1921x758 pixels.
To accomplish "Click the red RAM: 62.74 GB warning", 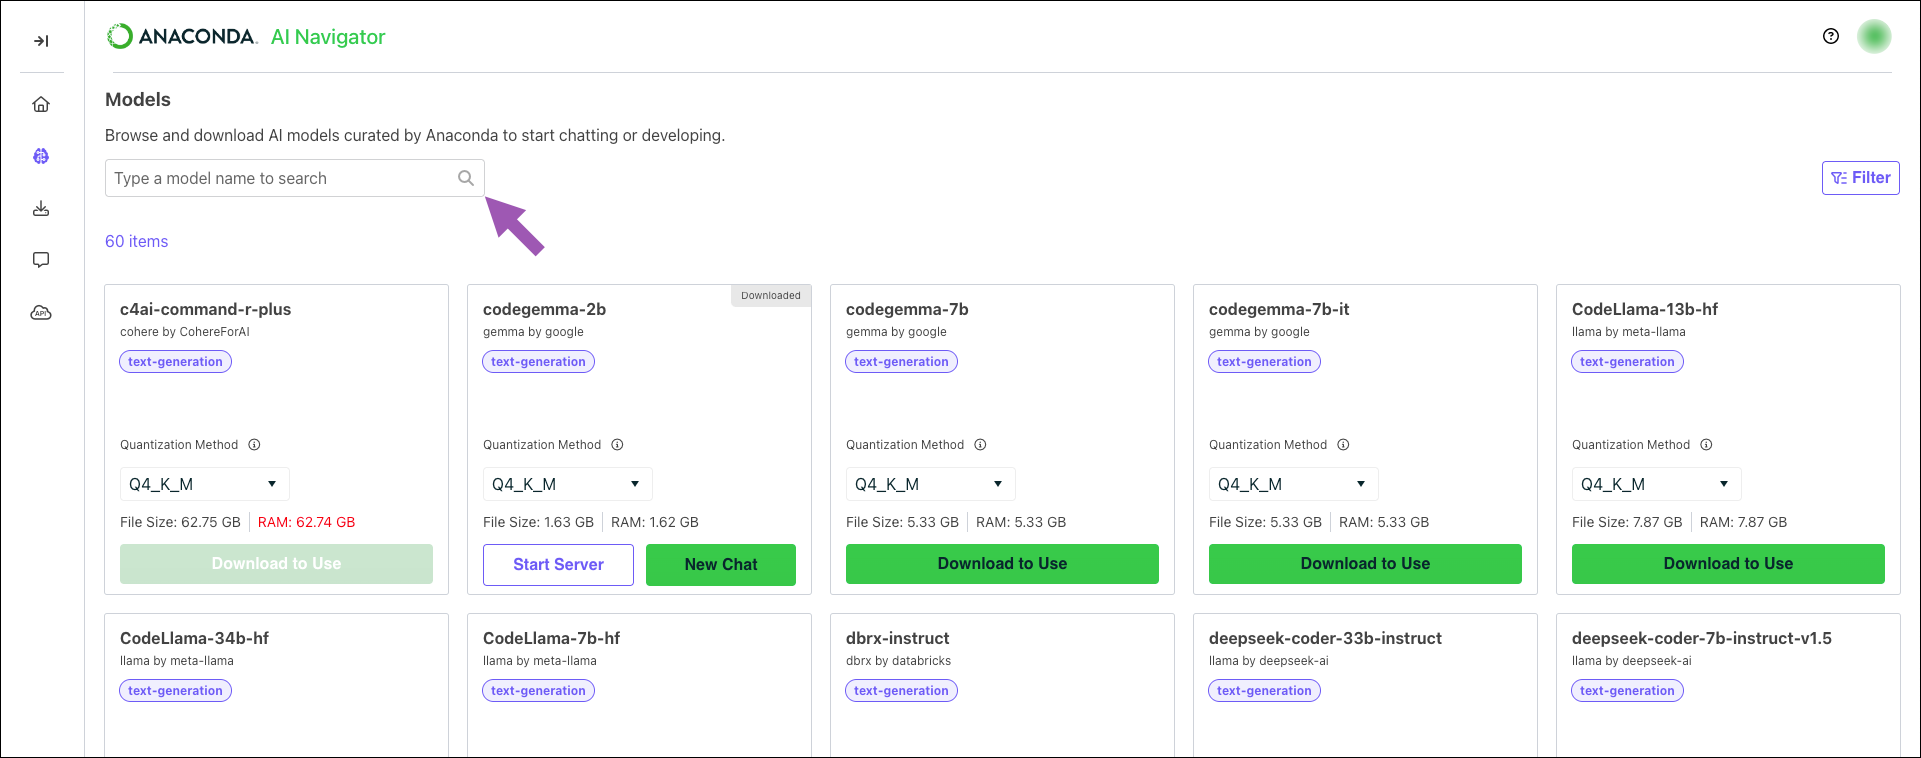I will (307, 523).
